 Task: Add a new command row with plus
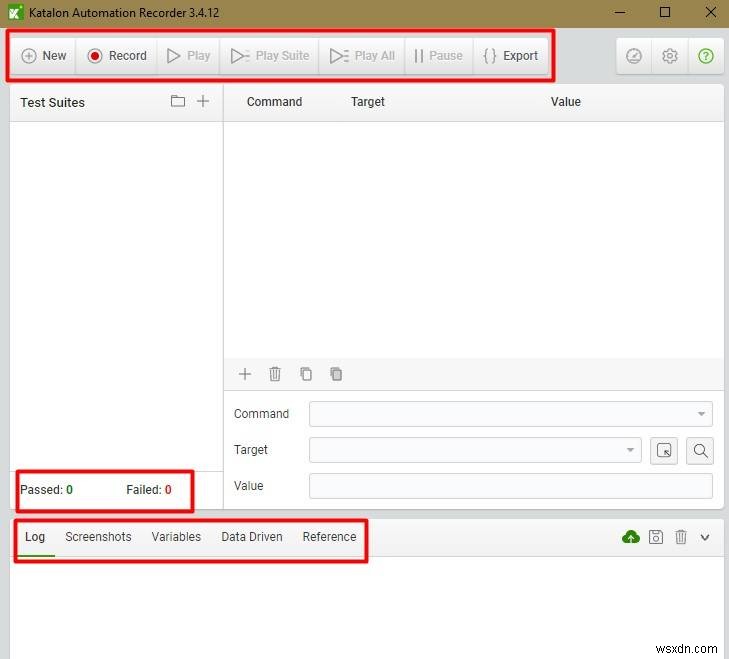coord(245,374)
